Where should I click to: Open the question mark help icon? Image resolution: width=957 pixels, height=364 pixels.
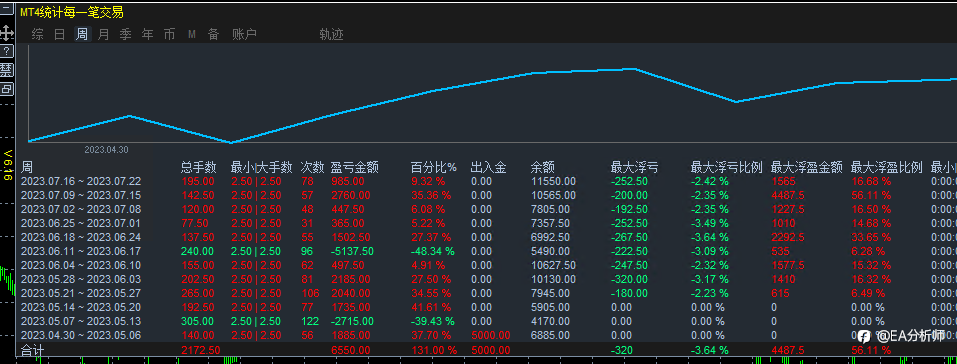[x=7, y=51]
